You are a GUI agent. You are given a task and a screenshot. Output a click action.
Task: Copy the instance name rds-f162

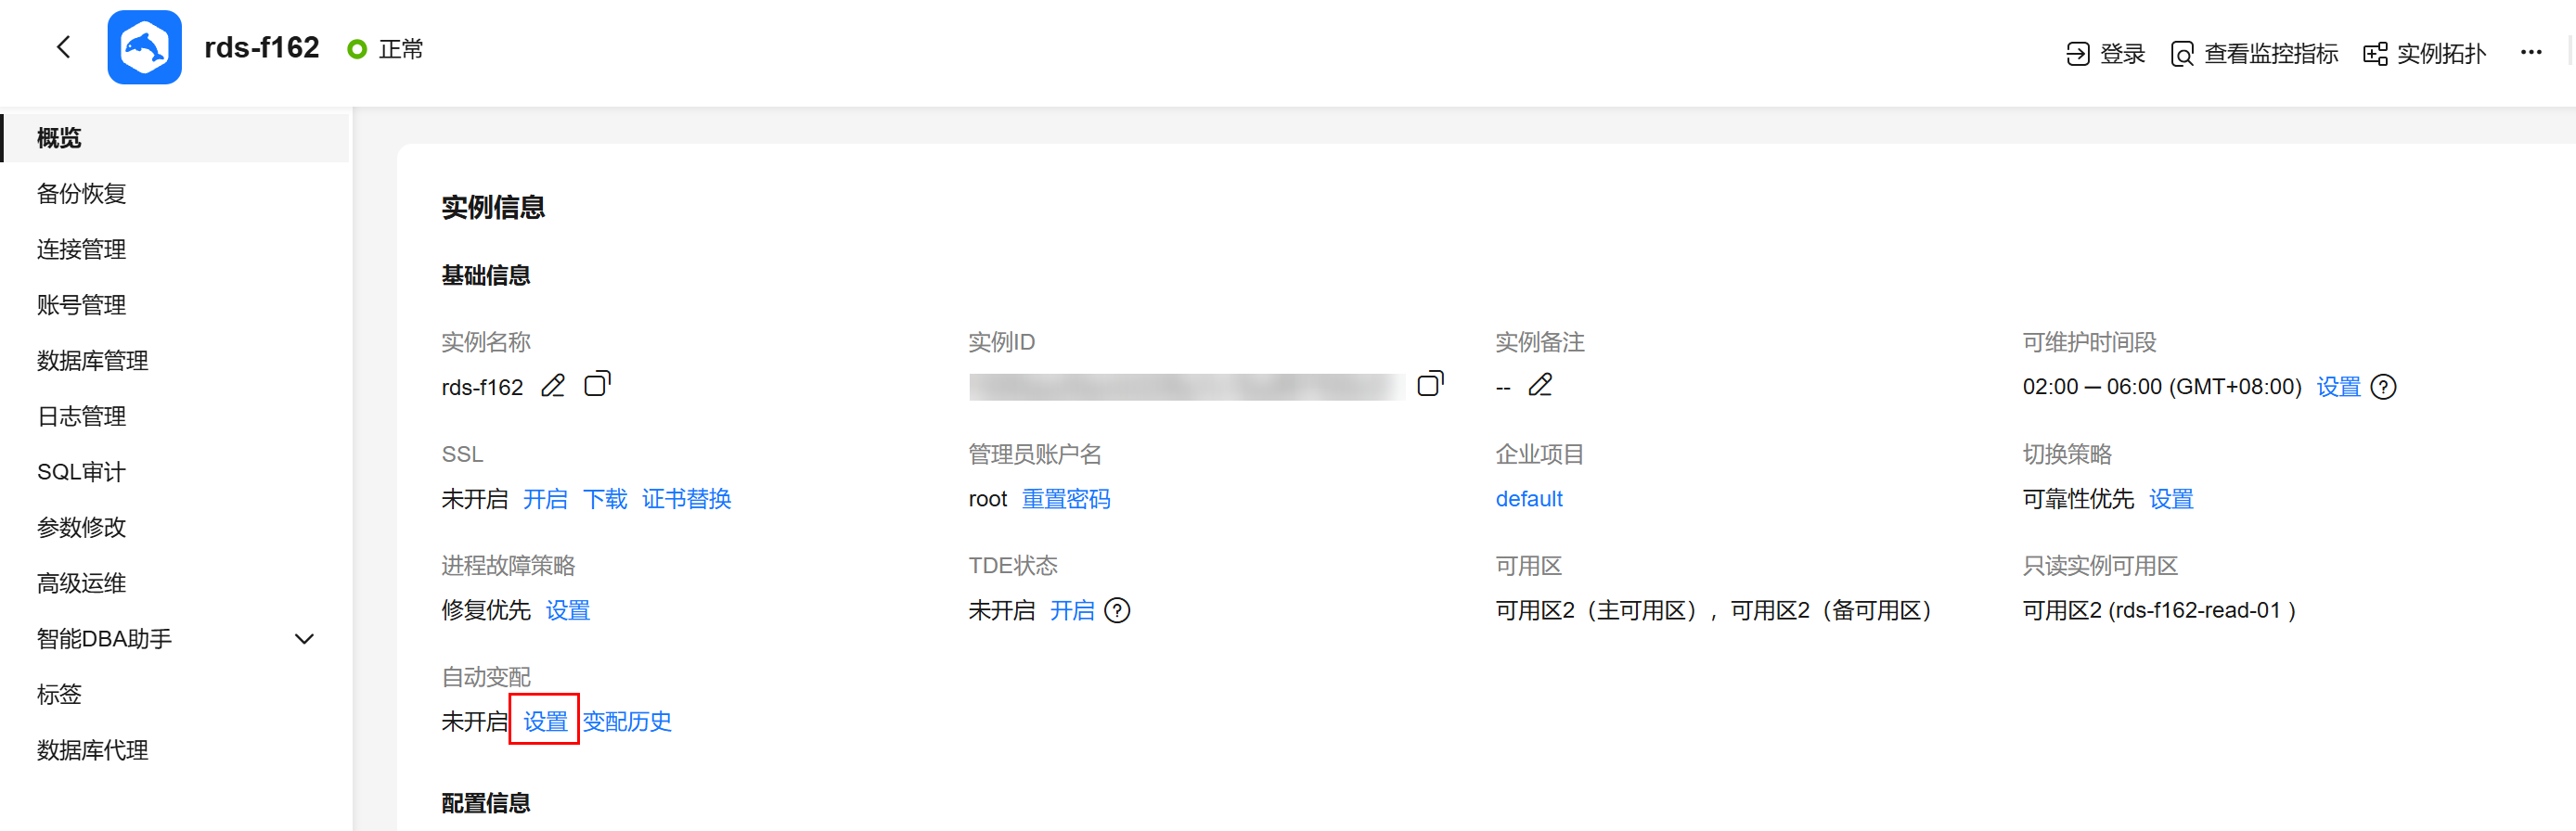pyautogui.click(x=597, y=384)
